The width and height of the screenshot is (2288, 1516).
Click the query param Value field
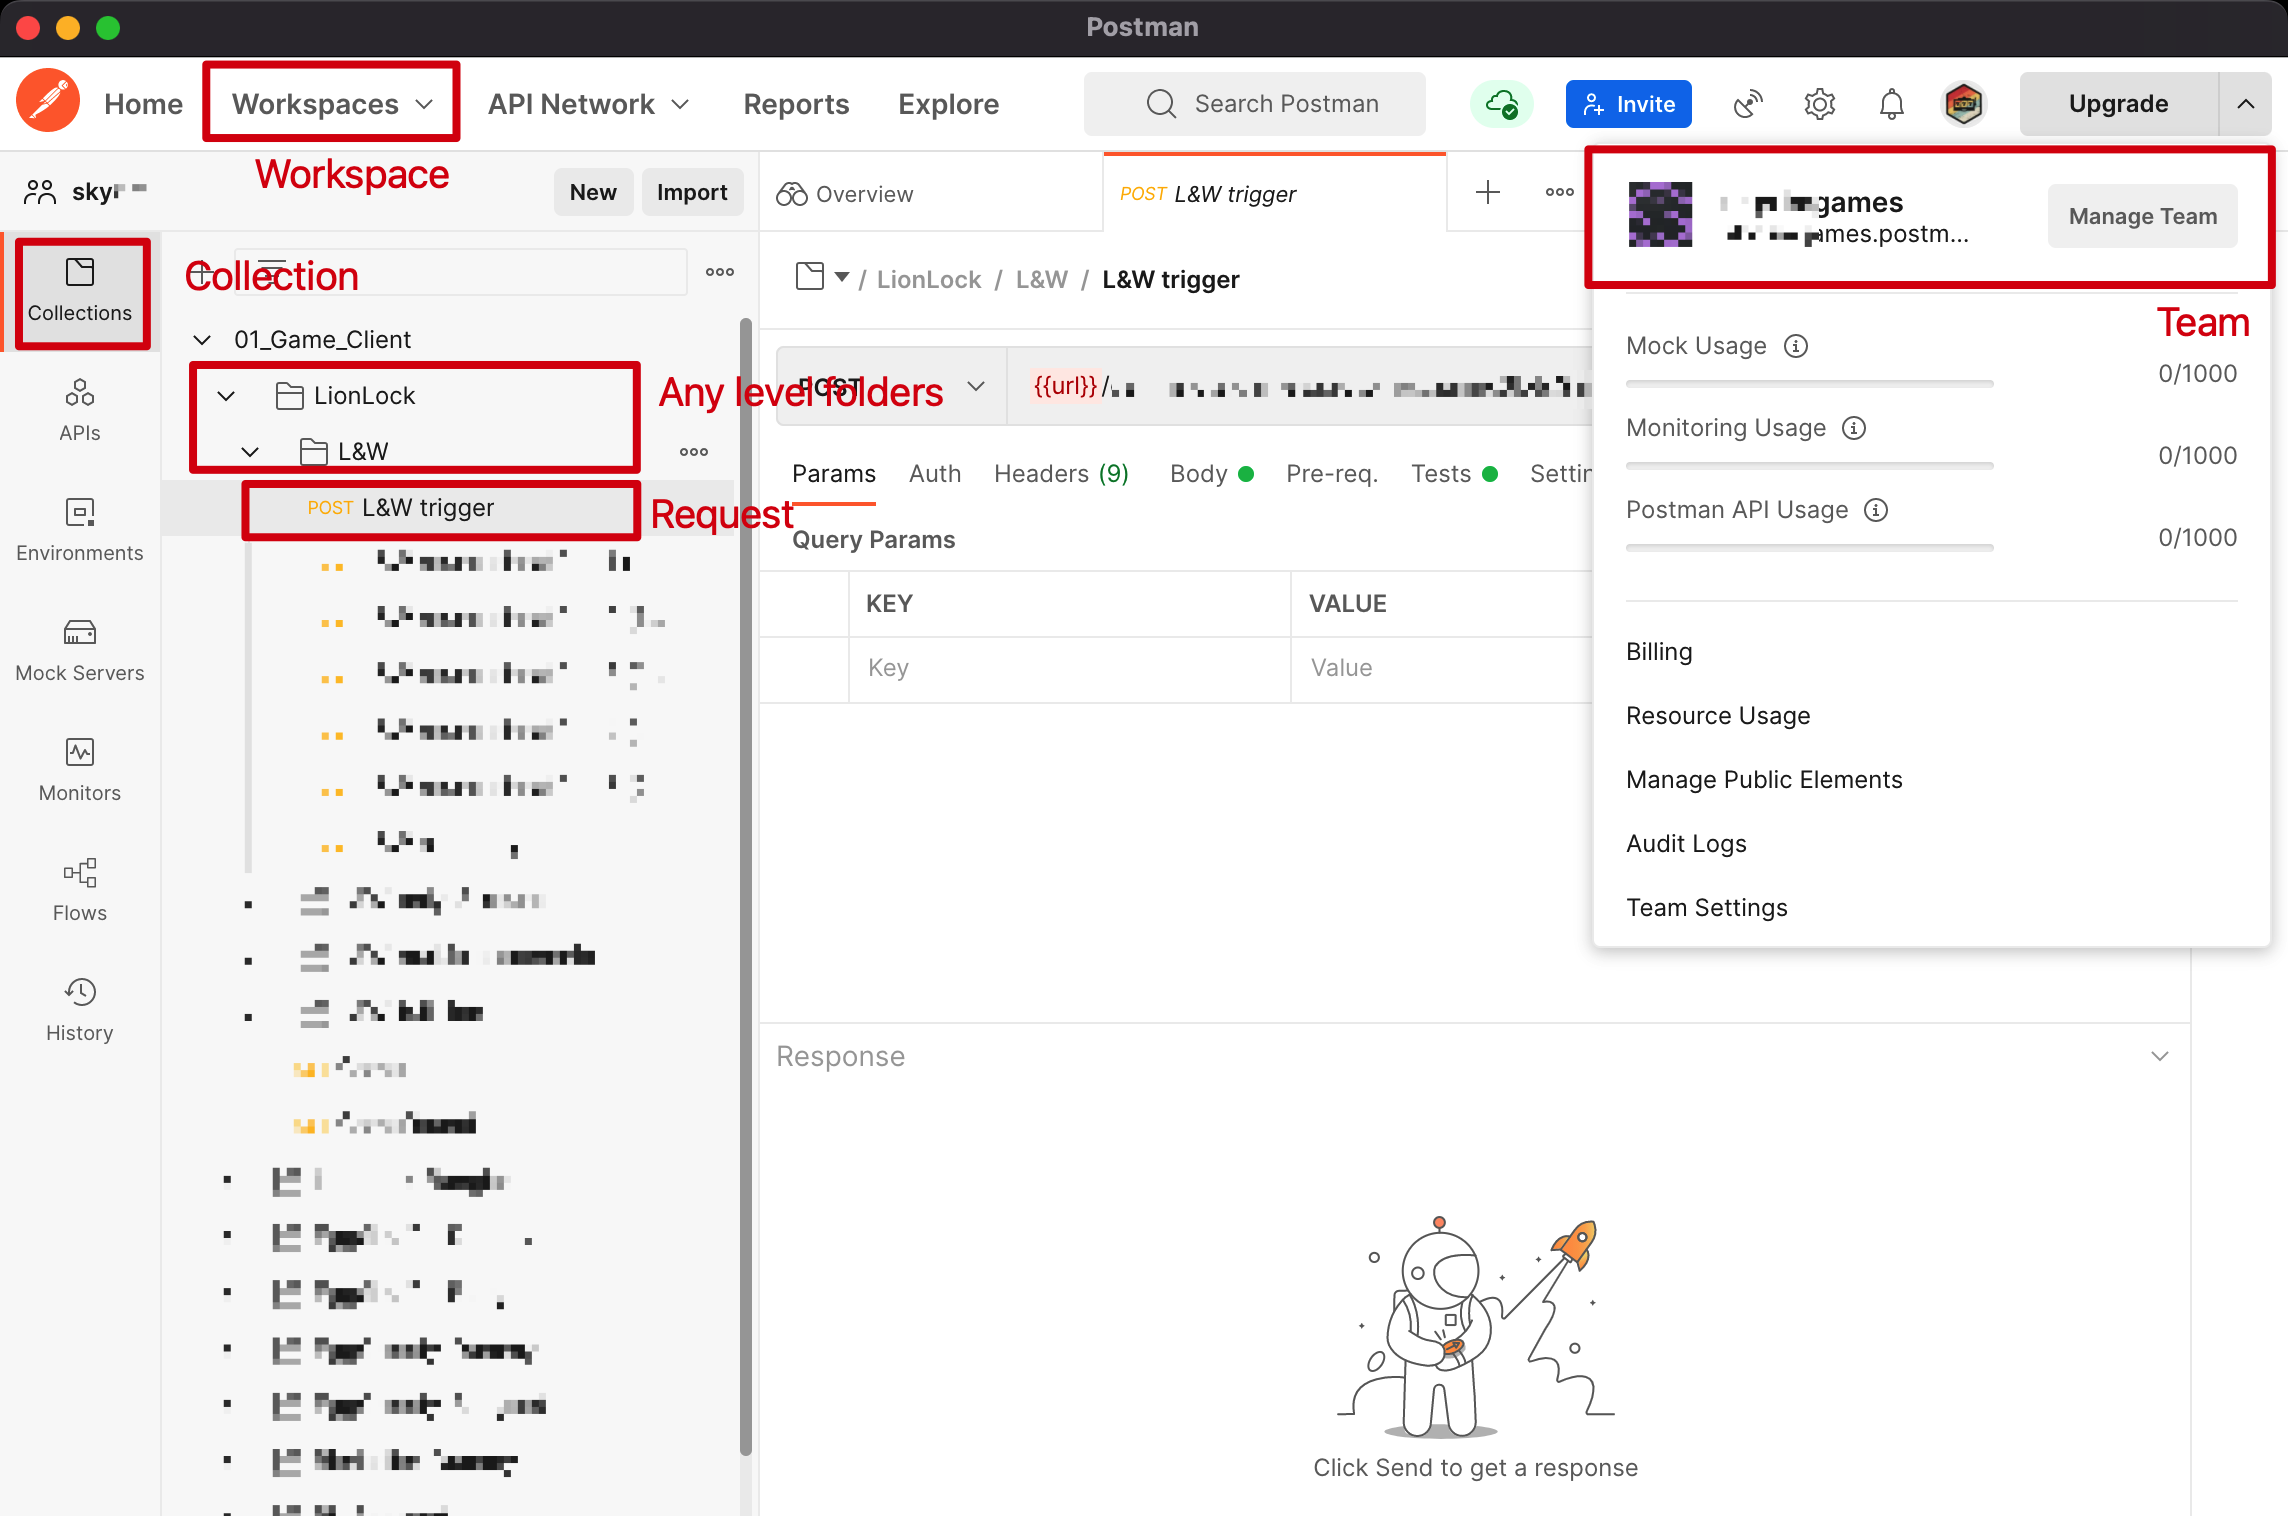(1442, 668)
